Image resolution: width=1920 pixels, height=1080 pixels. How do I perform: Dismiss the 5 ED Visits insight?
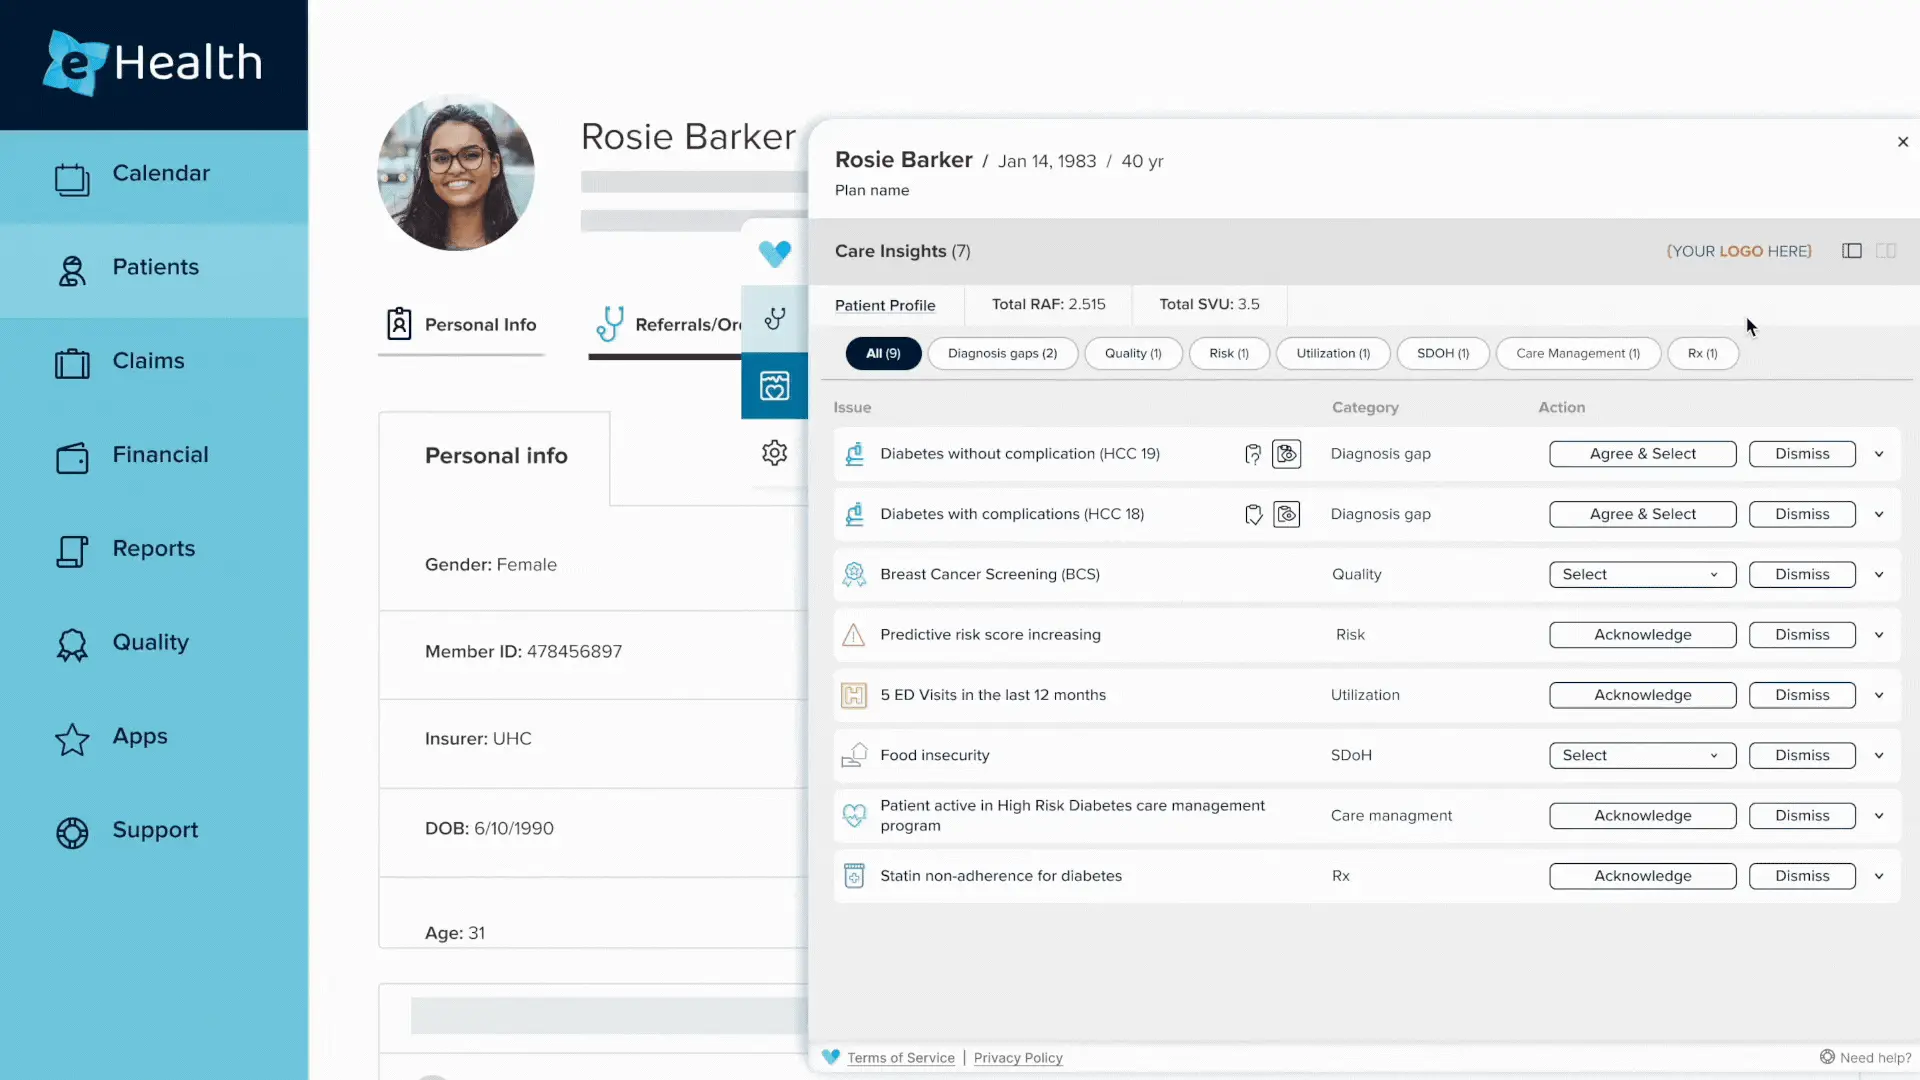(1801, 695)
